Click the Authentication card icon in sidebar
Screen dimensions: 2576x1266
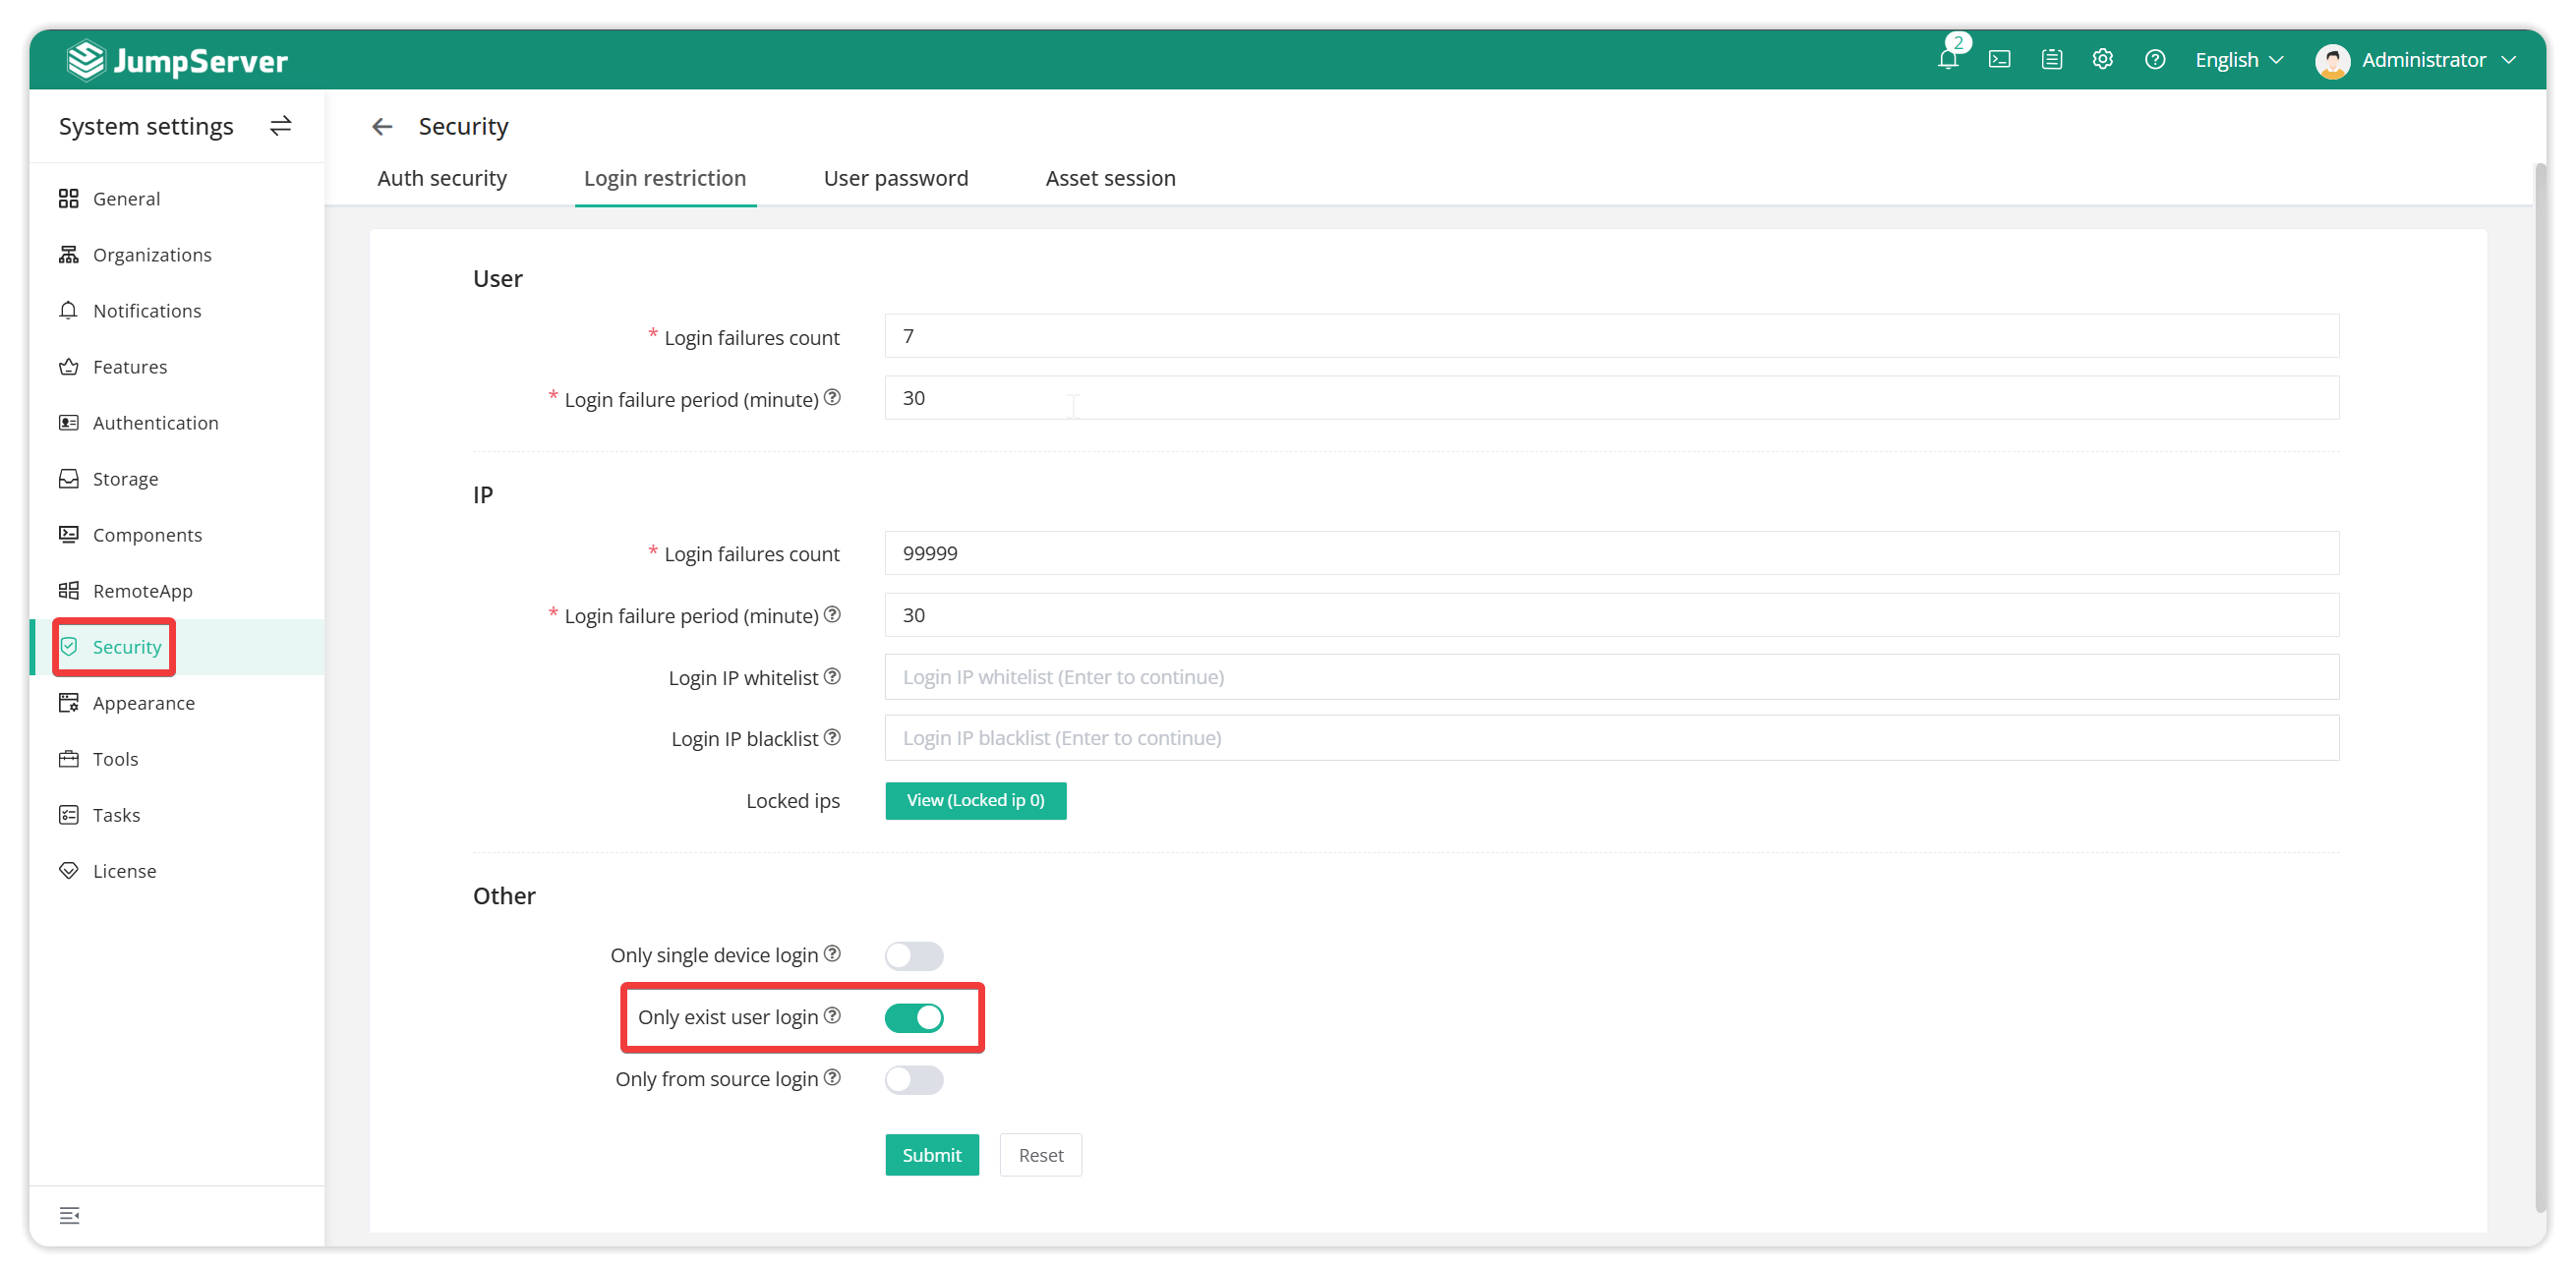pyautogui.click(x=68, y=422)
